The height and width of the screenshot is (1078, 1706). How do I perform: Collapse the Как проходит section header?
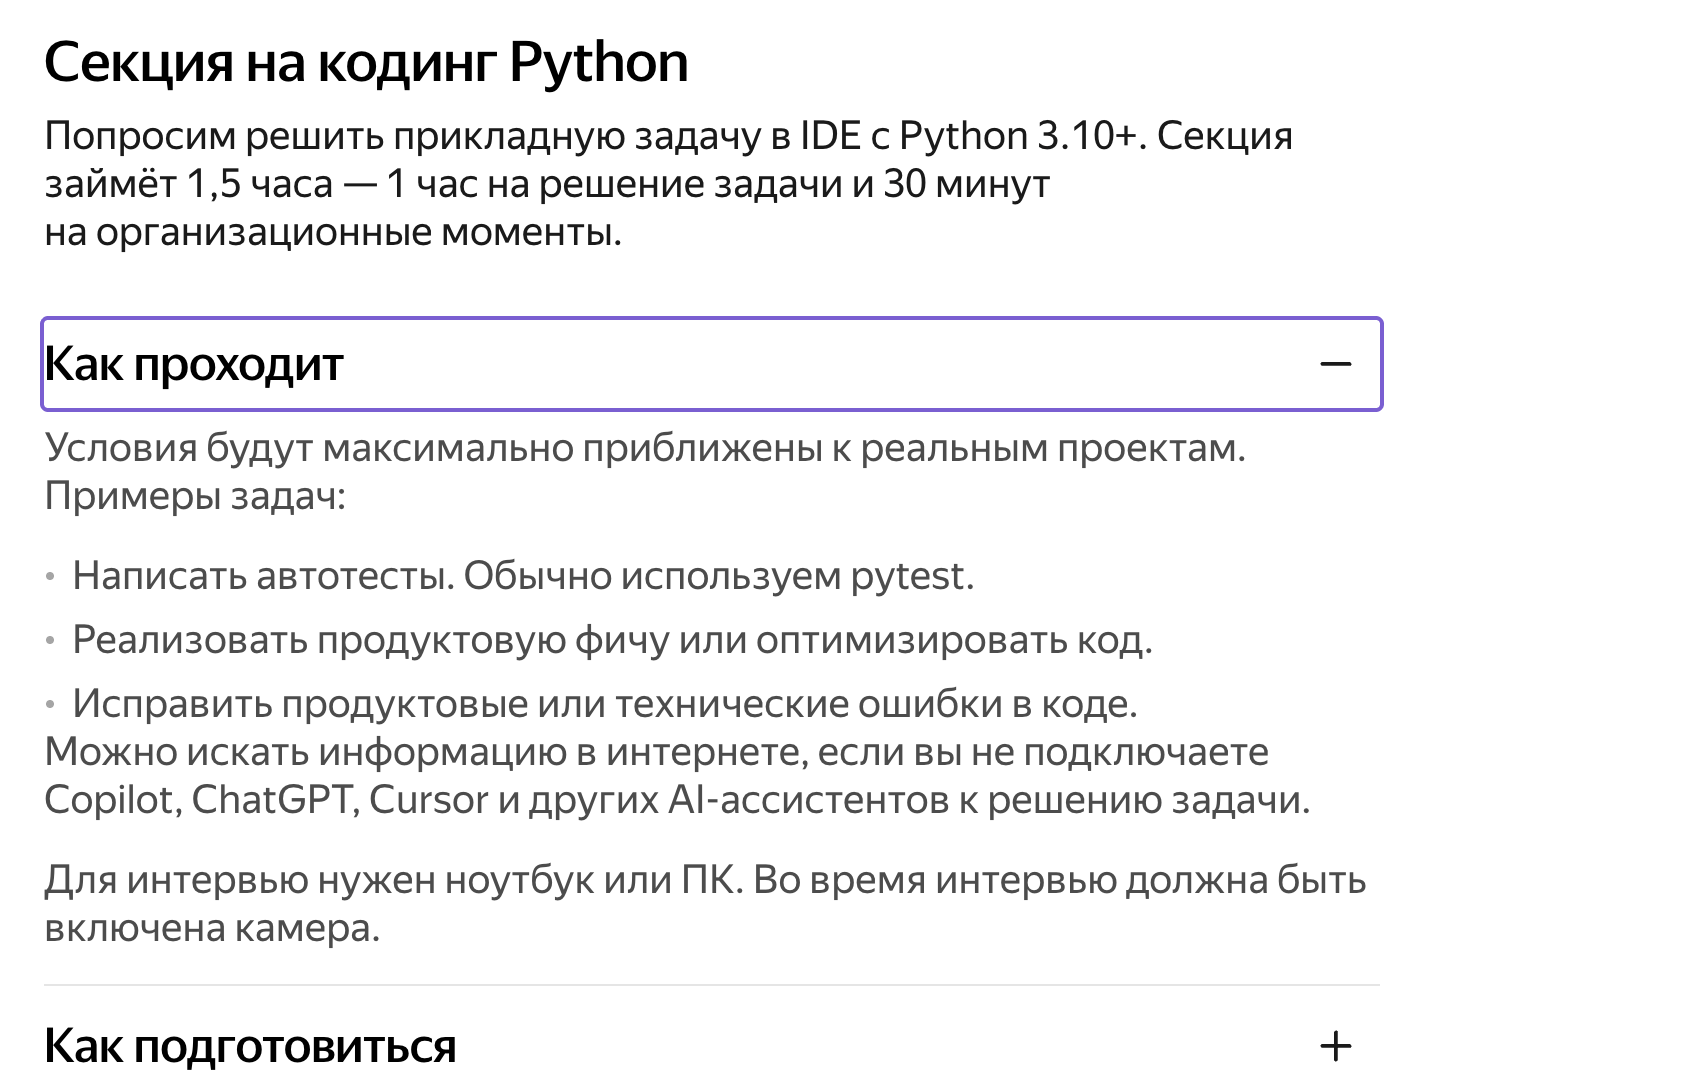click(194, 364)
